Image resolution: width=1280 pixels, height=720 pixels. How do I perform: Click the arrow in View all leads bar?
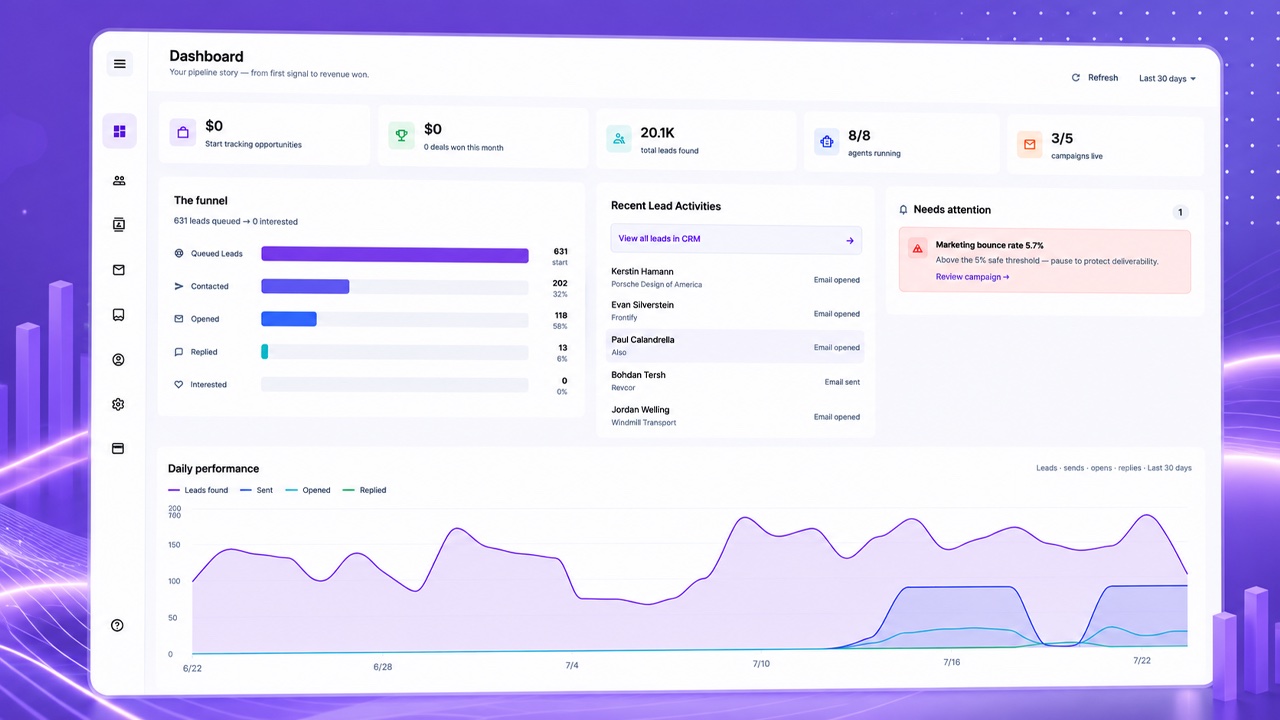[850, 240]
